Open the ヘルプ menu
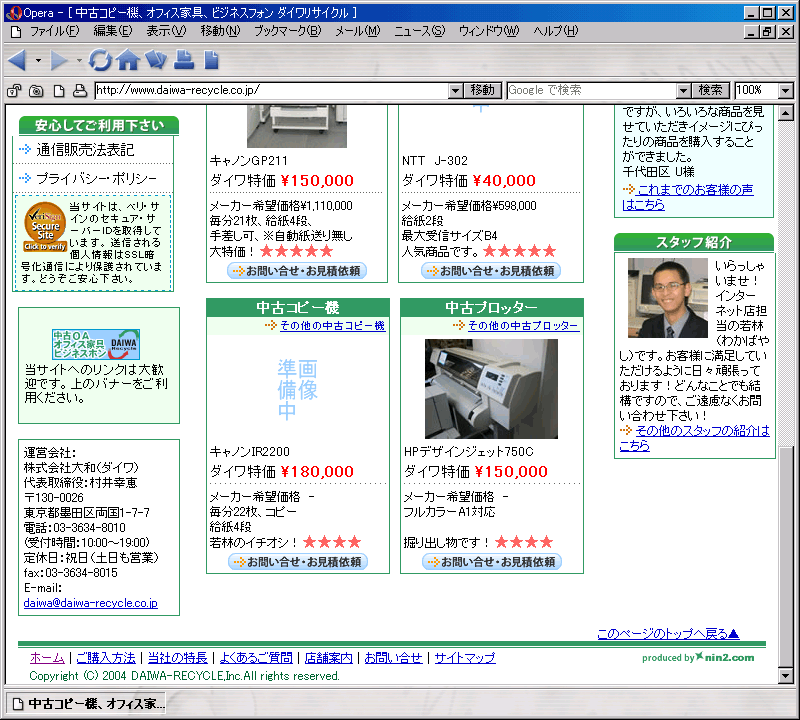Image resolution: width=800 pixels, height=720 pixels. coord(556,32)
